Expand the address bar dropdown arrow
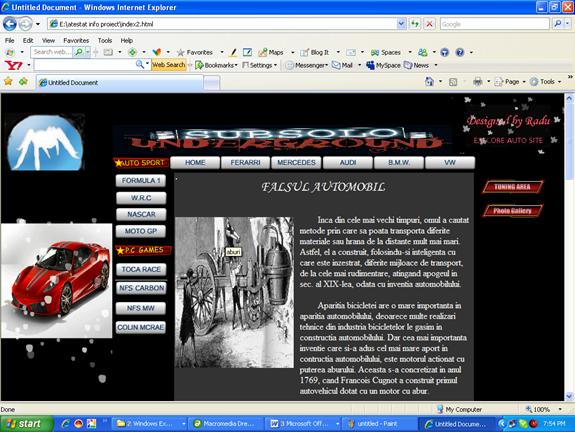The width and height of the screenshot is (575, 432). [401, 24]
